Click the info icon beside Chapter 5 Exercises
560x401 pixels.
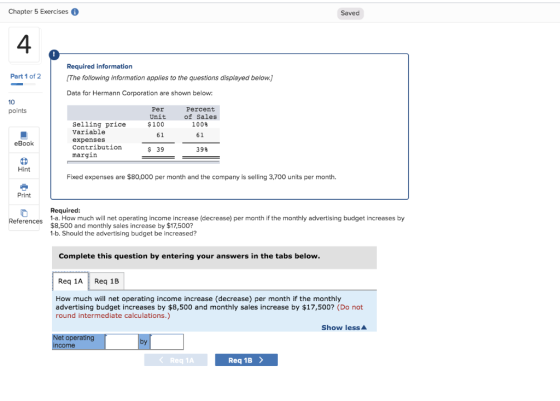point(75,12)
